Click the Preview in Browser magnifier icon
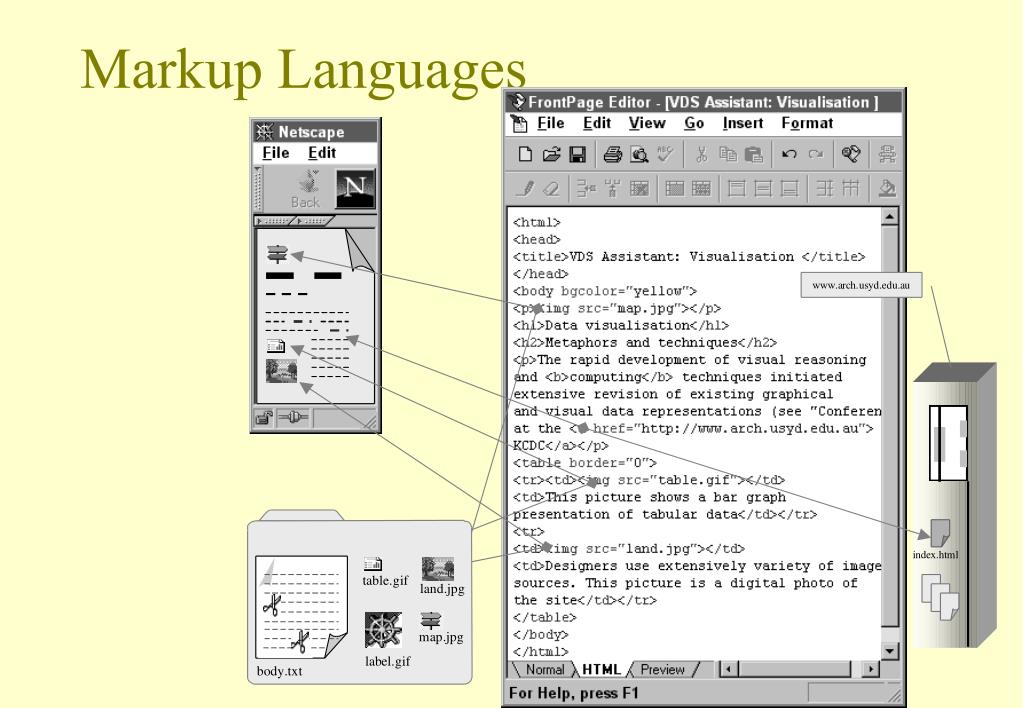1023x708 pixels. tap(639, 155)
